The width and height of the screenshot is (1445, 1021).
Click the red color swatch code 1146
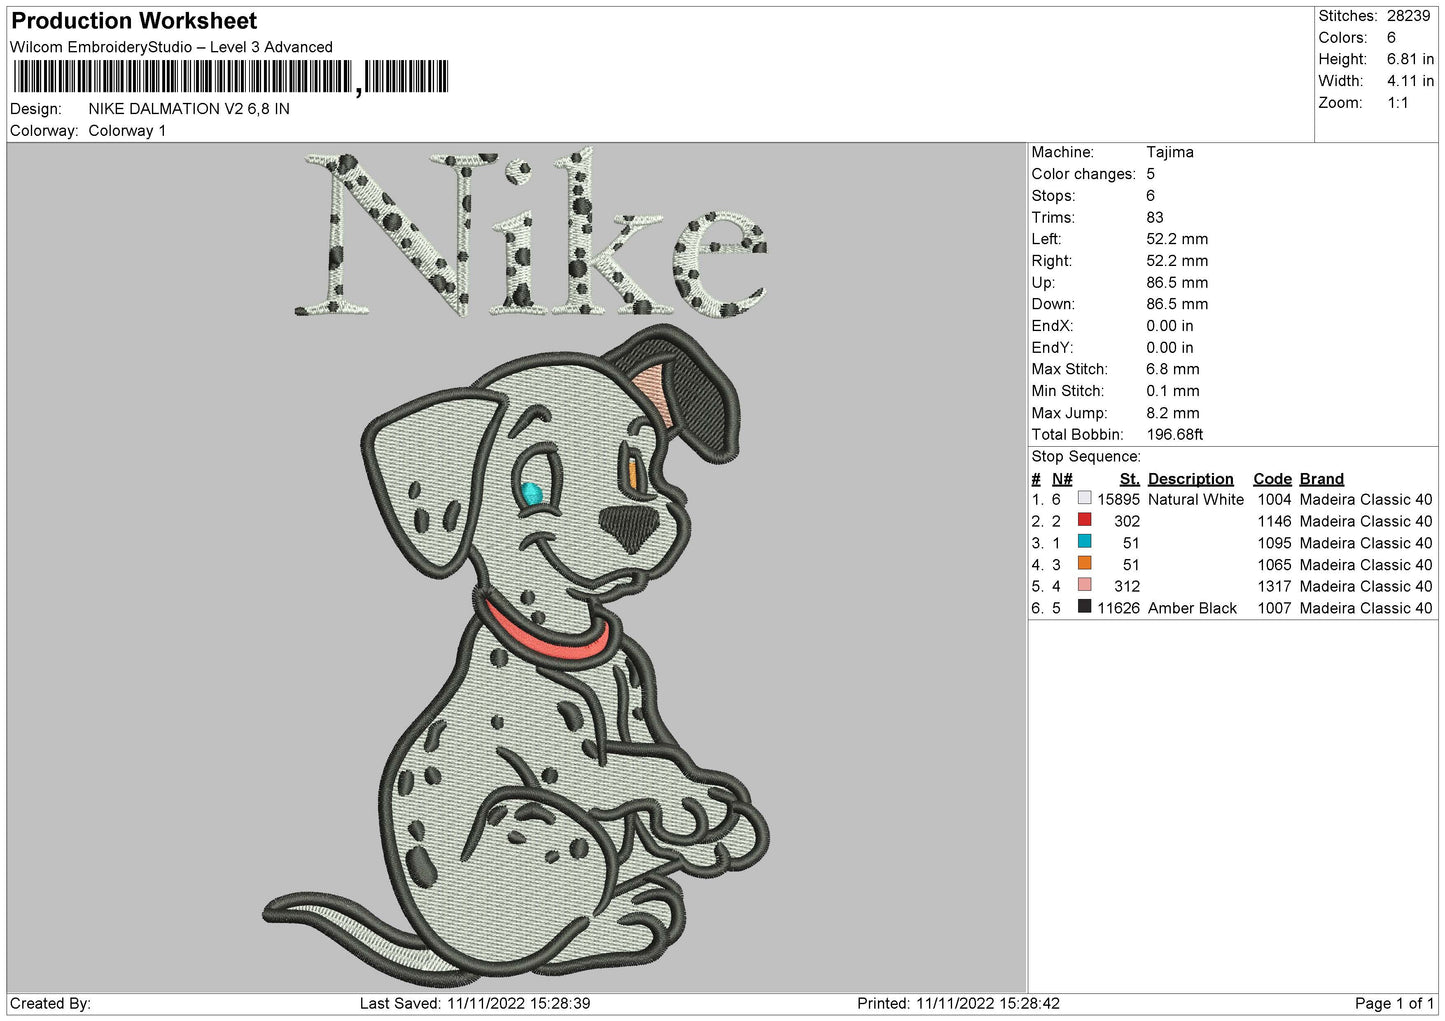pyautogui.click(x=1084, y=520)
